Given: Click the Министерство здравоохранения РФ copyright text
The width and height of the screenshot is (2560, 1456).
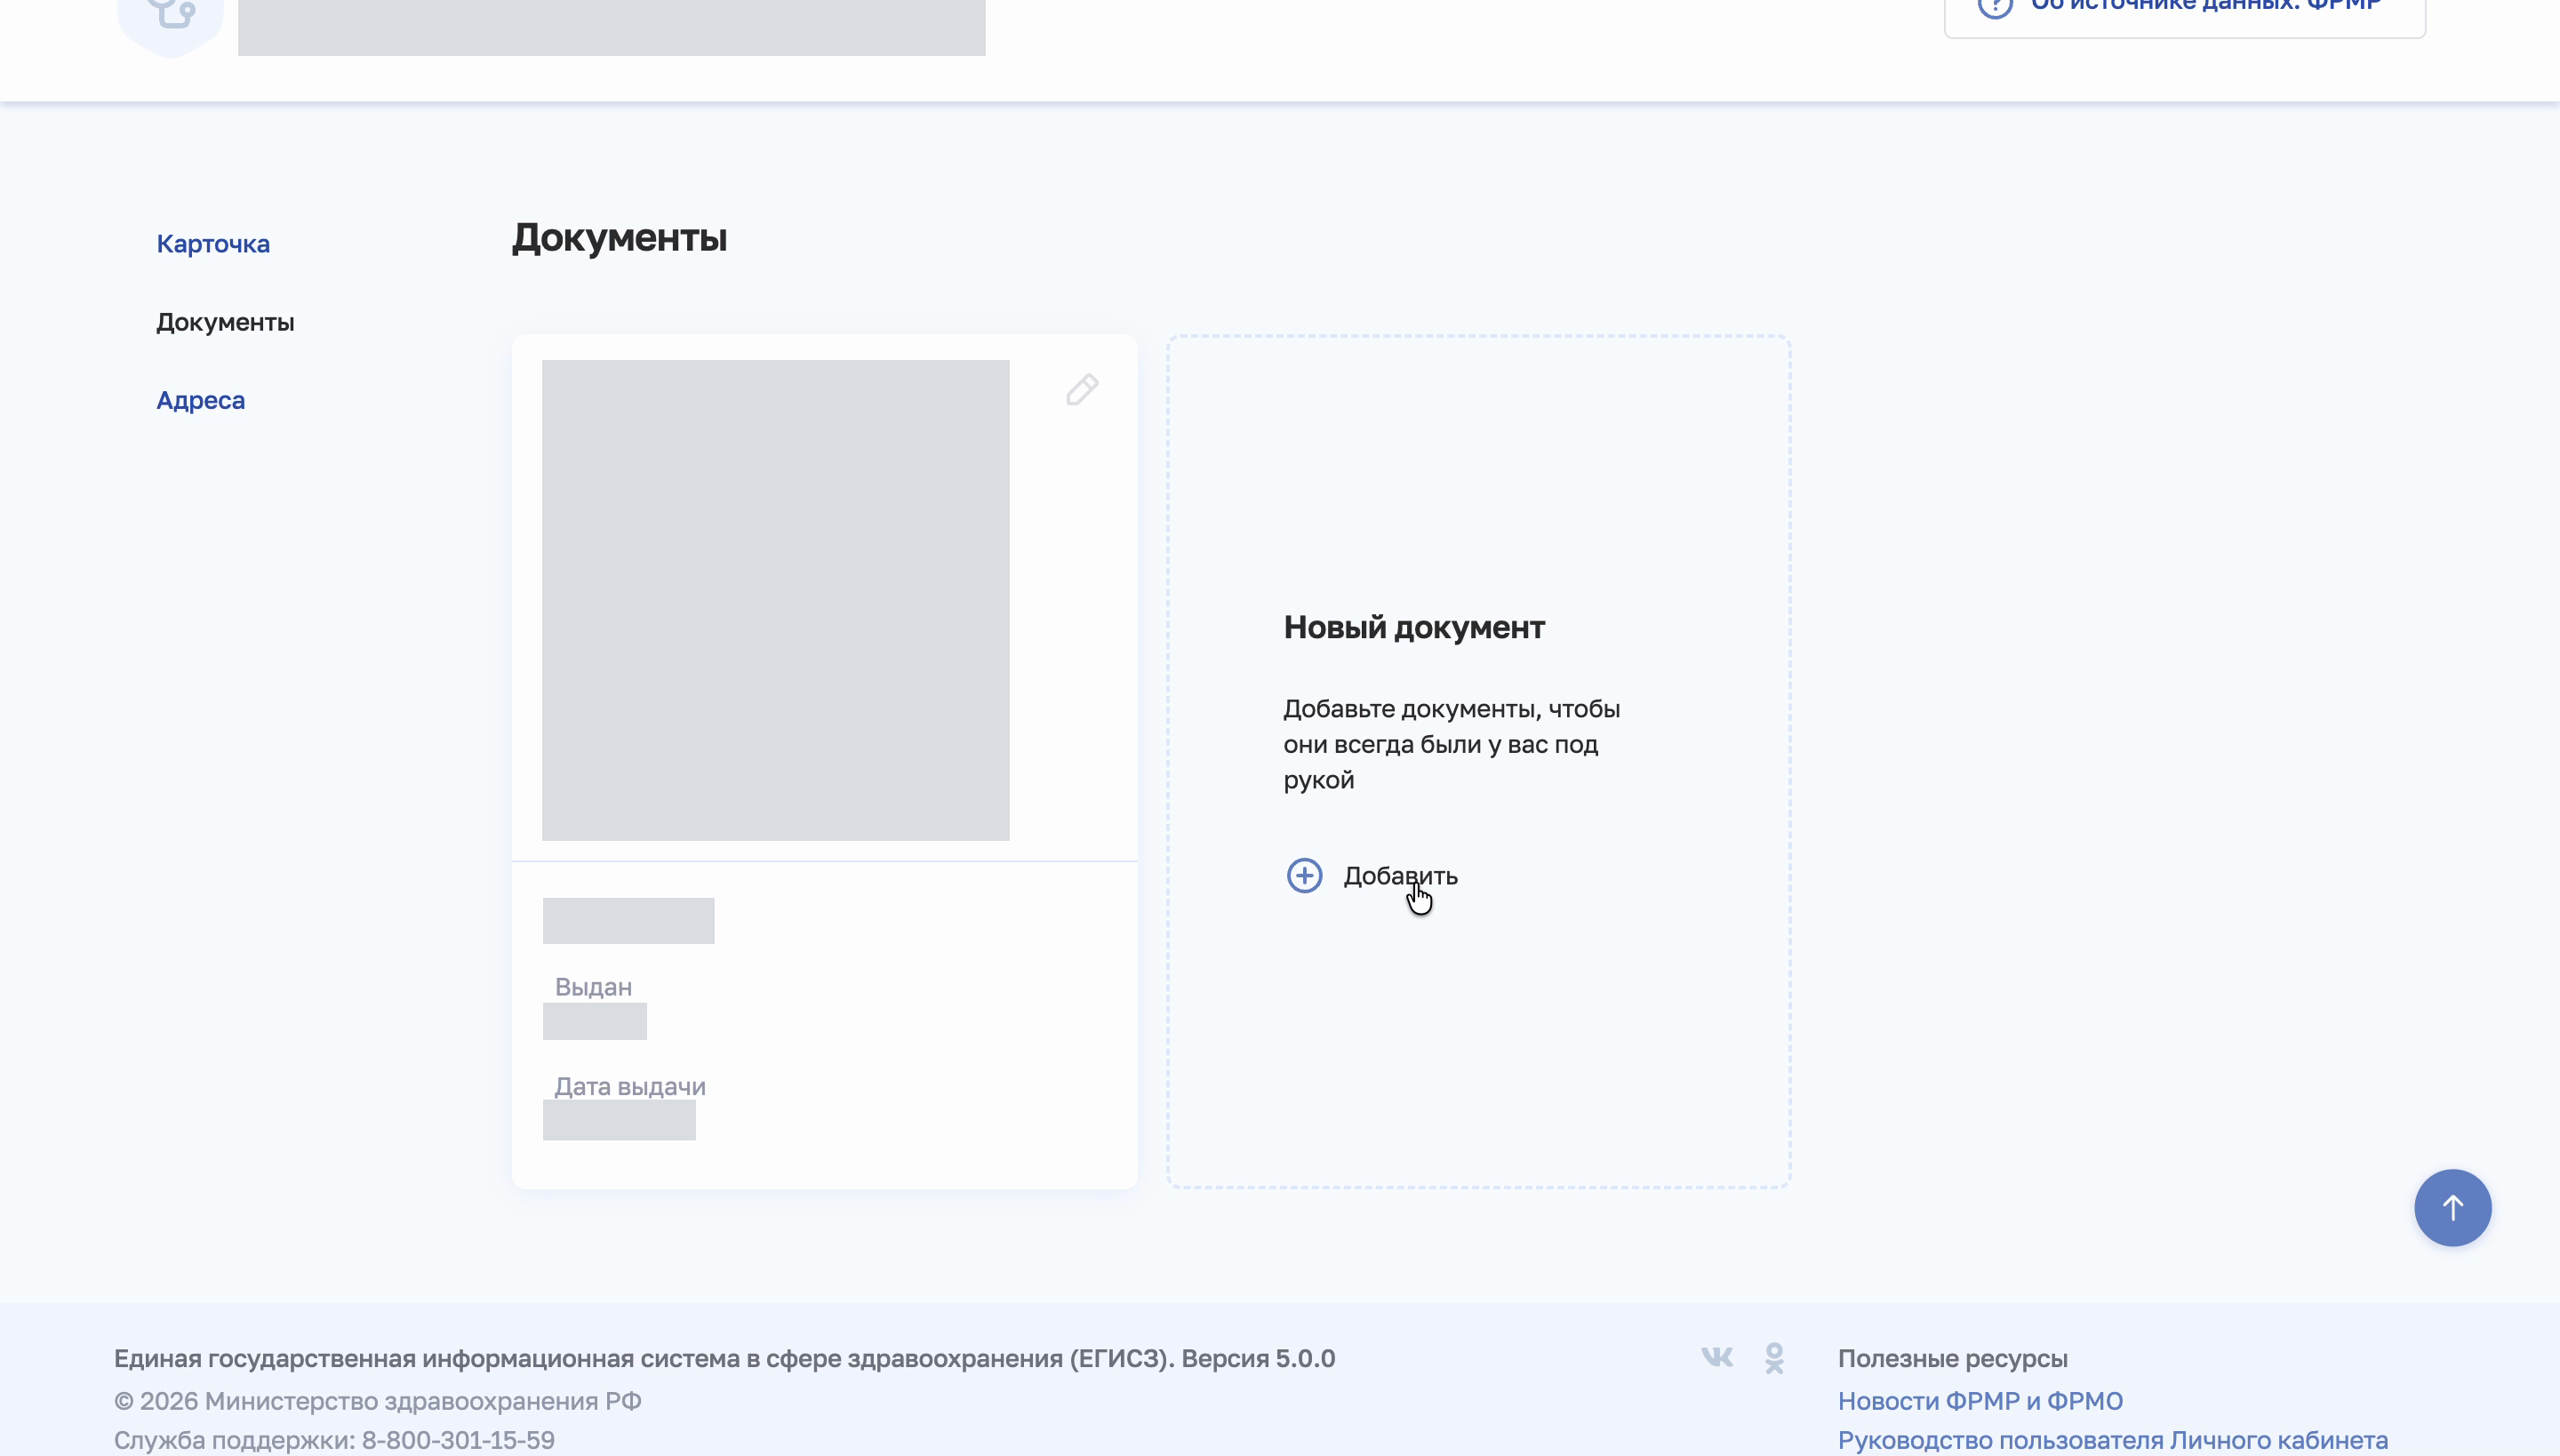Looking at the screenshot, I should click(378, 1401).
